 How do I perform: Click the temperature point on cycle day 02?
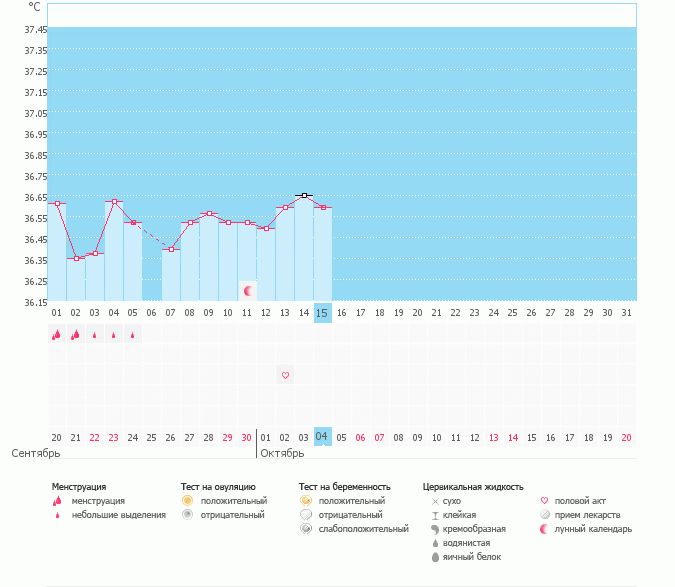[x=76, y=258]
